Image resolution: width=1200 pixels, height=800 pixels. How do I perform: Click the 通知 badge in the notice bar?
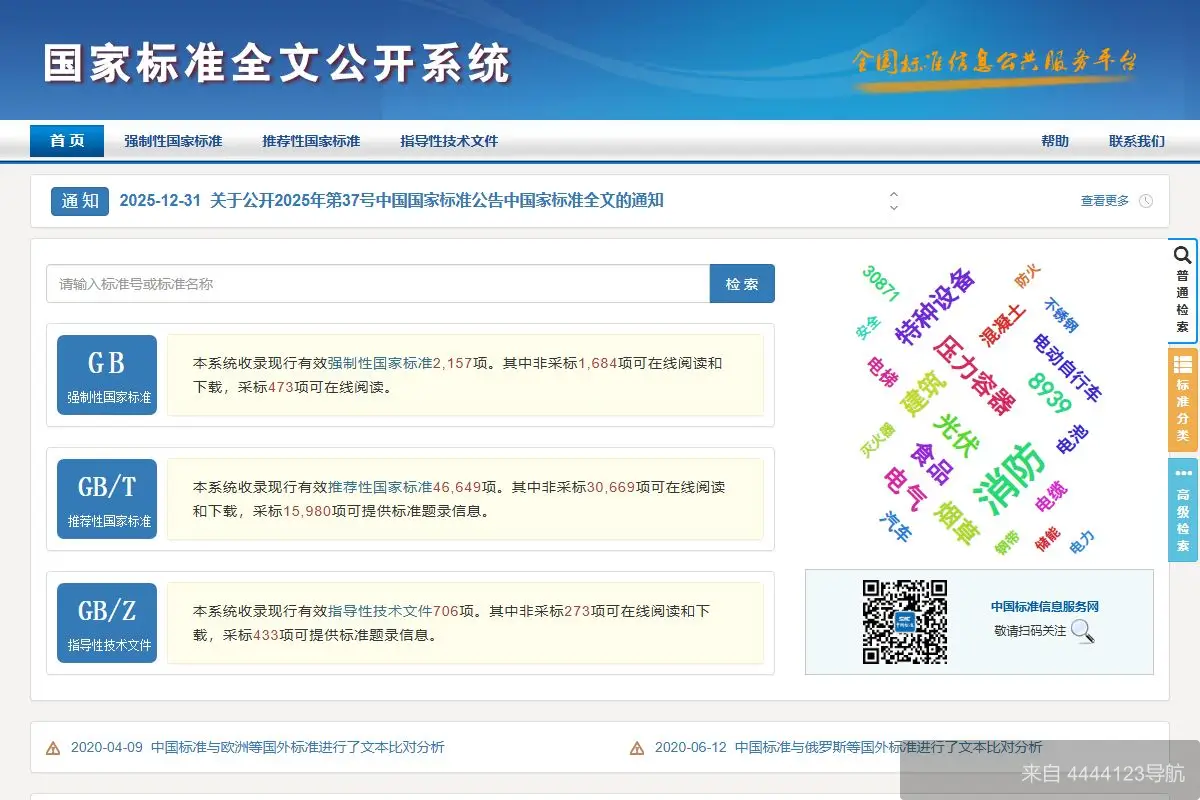(79, 201)
